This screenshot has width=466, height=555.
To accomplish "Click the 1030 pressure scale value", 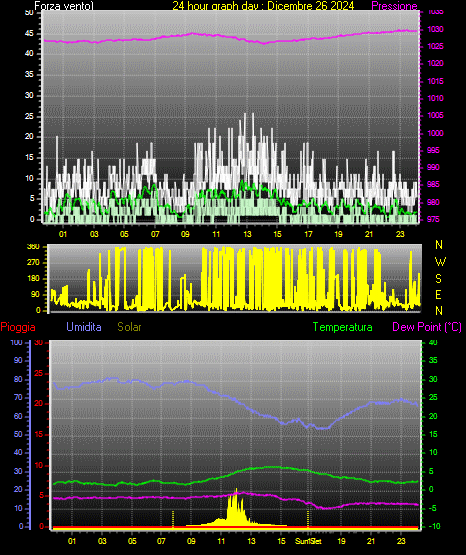I will 435,29.
